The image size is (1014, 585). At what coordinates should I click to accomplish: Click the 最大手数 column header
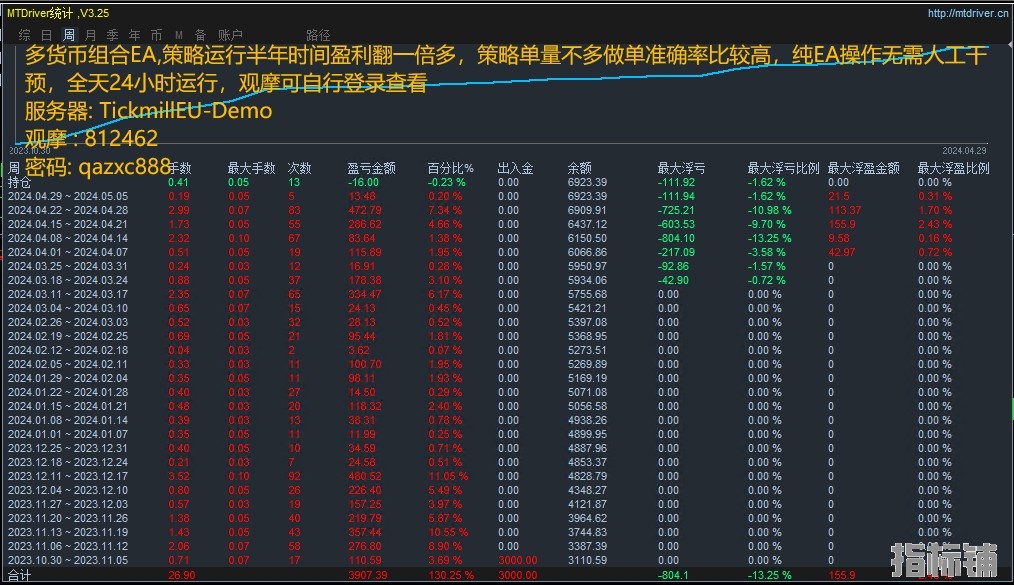pos(252,168)
